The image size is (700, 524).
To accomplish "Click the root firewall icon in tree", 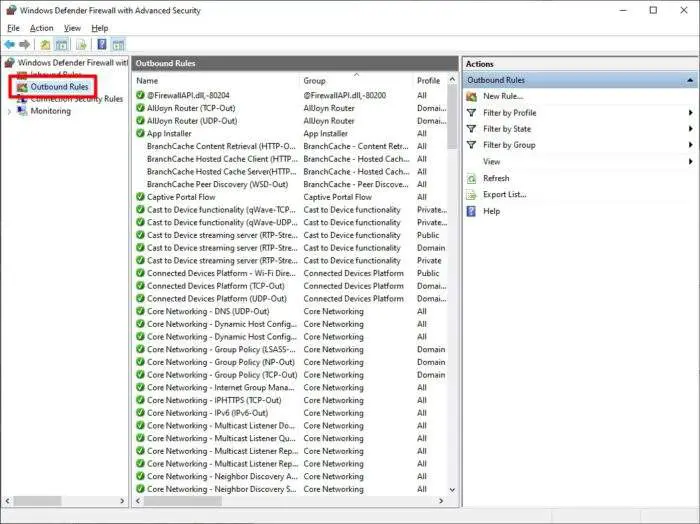I will (10, 62).
